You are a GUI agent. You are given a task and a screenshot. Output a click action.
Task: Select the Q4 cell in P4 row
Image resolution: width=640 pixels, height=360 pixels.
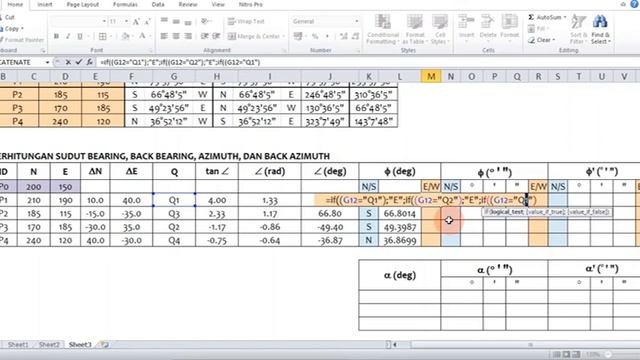(x=174, y=241)
